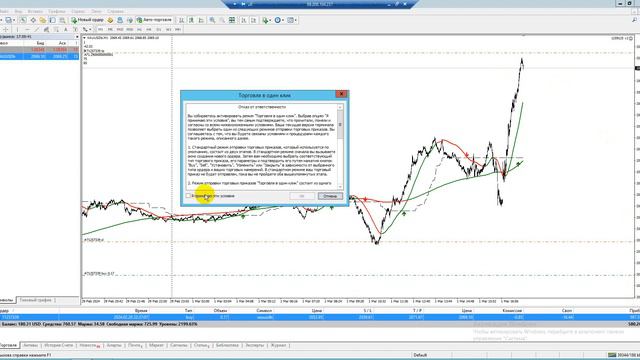Toggle the Авто-торговля button
Screen dimensions: 640x360
click(154, 20)
